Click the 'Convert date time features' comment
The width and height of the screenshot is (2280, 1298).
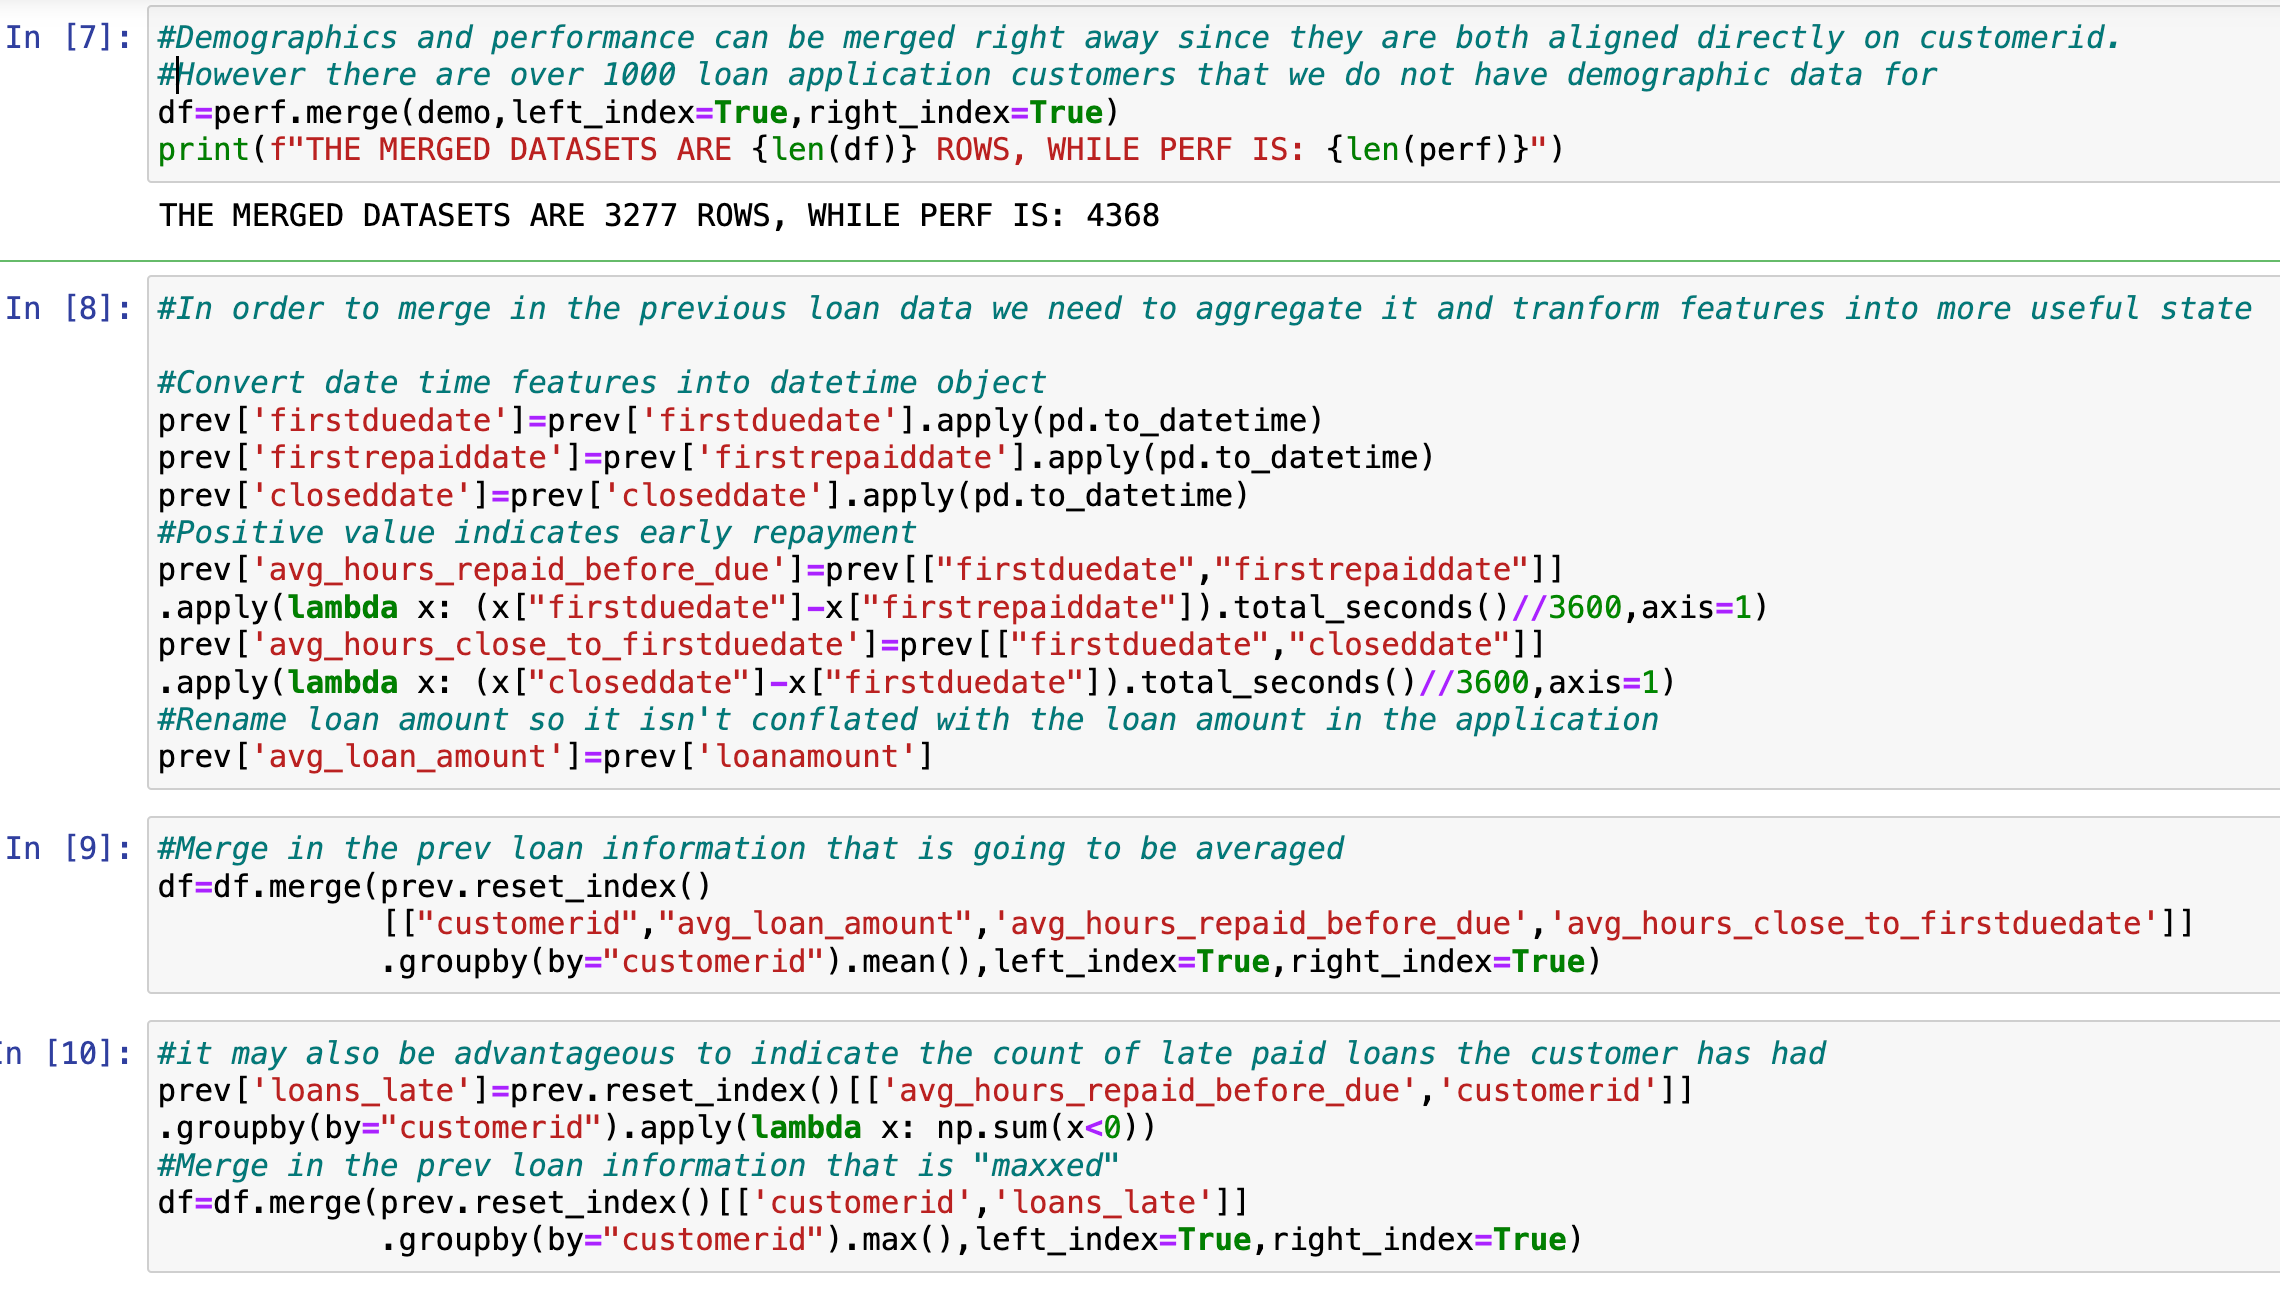point(601,383)
